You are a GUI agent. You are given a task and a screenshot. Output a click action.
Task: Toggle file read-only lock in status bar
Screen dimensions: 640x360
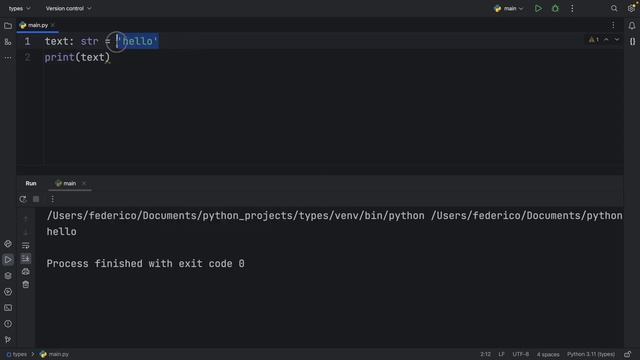627,354
